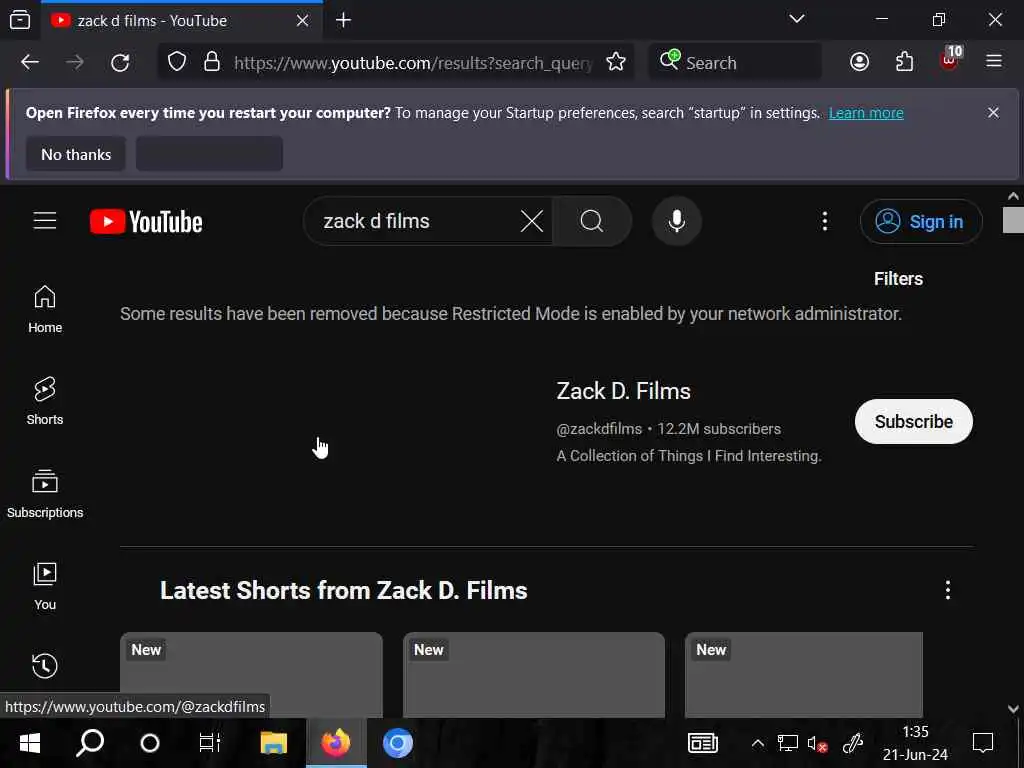
Task: Submit YouTube search with magnifier button
Action: click(x=592, y=221)
